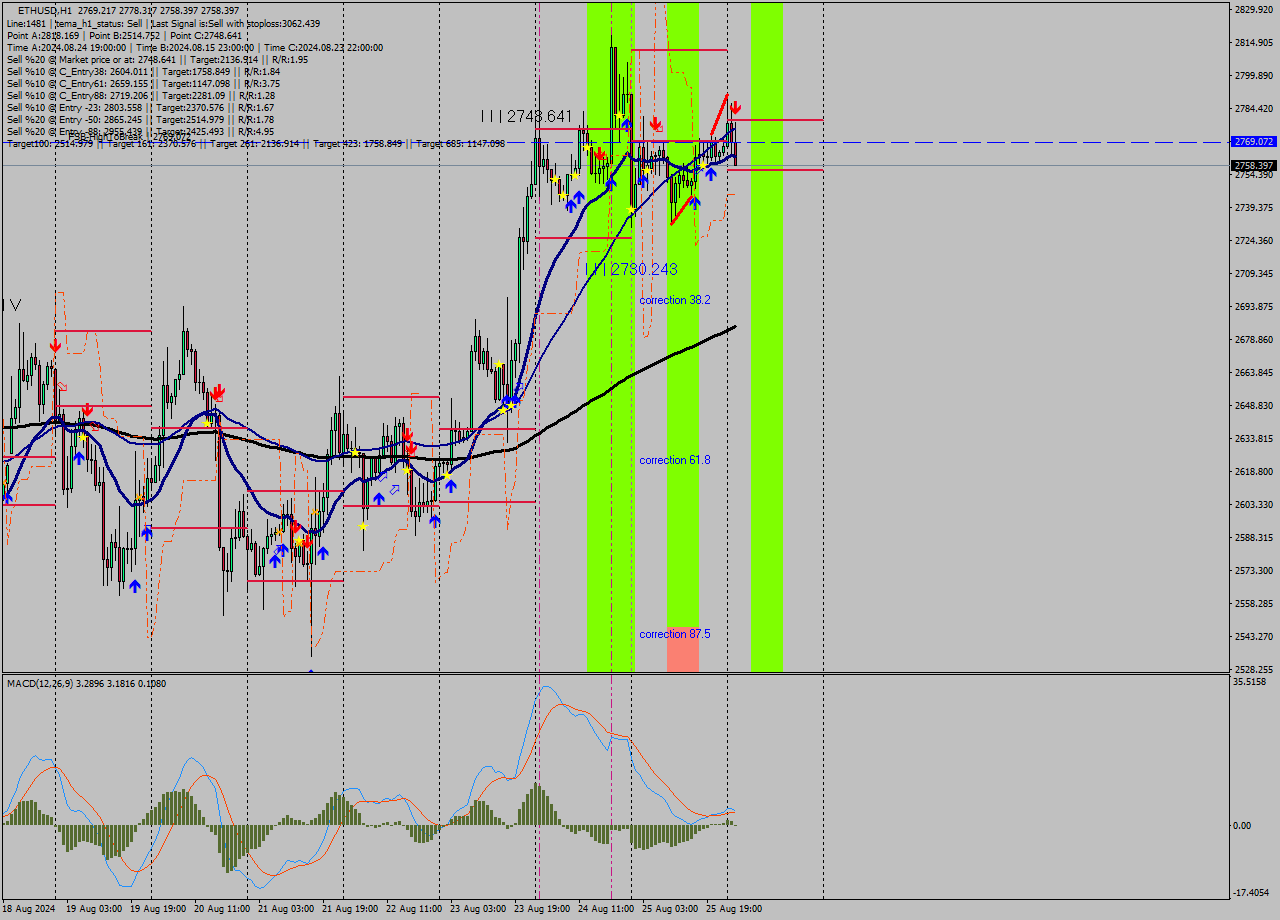Click the '24 Aug 11:00' time label
This screenshot has width=1280, height=920.
click(x=606, y=909)
